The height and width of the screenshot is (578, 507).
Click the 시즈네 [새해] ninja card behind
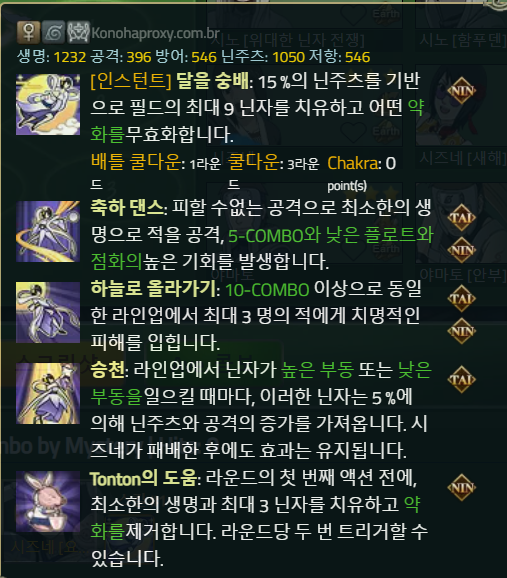point(462,159)
